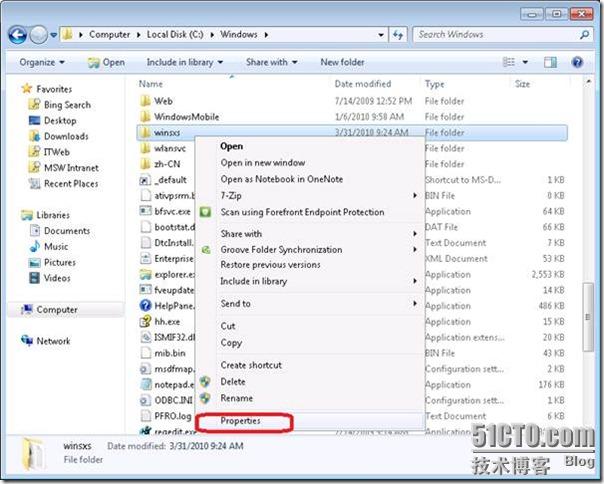
Task: Click the ITWeb favorite icon
Action: pos(34,152)
